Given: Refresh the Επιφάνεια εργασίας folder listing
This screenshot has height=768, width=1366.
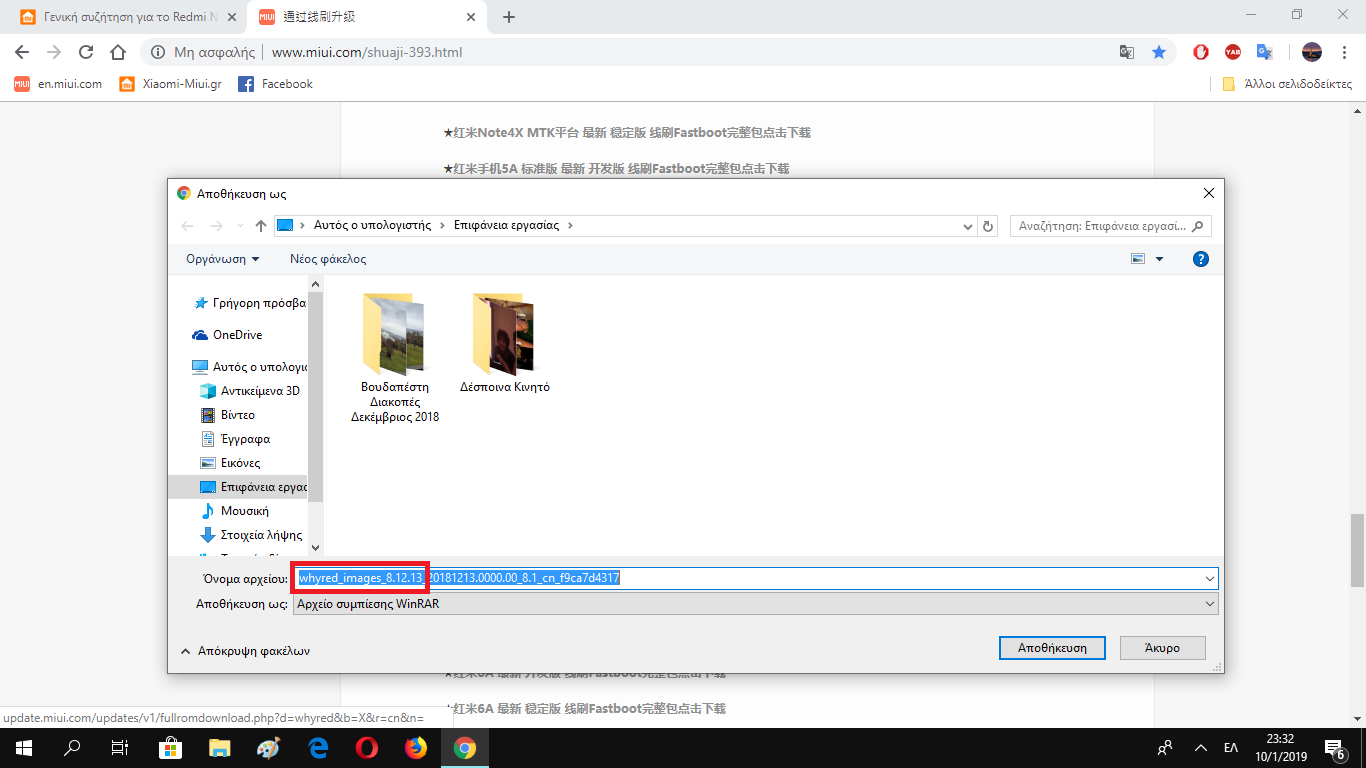Looking at the screenshot, I should (x=989, y=226).
